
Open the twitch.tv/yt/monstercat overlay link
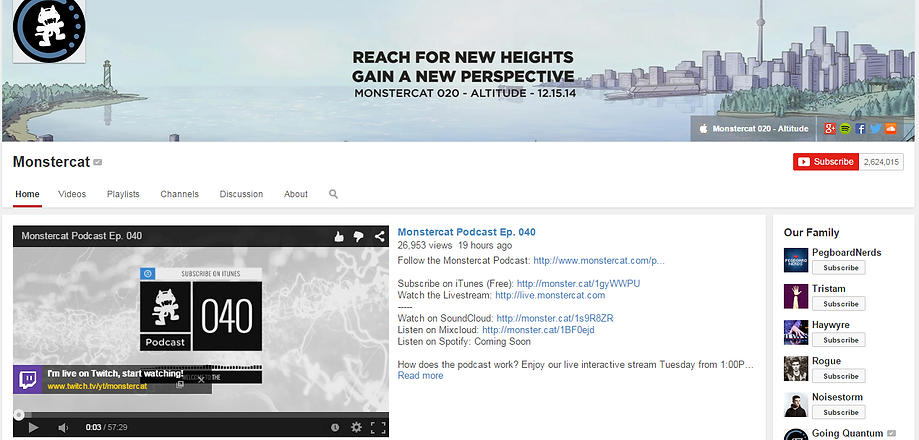(97, 386)
